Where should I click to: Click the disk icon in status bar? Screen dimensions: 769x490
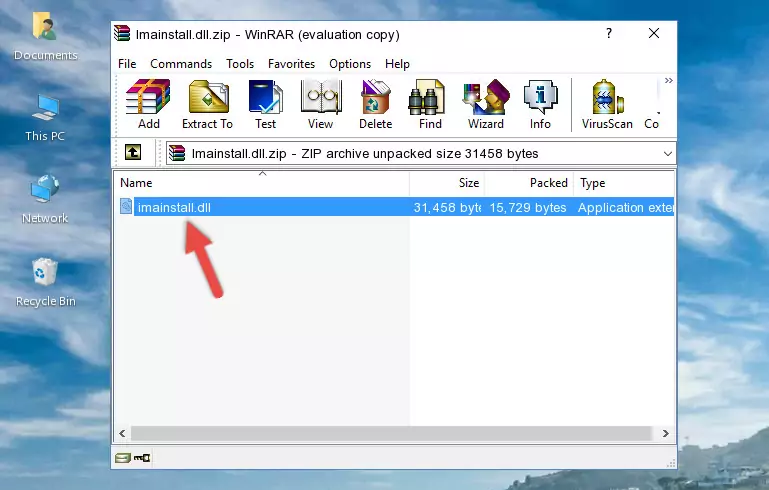tap(123, 458)
